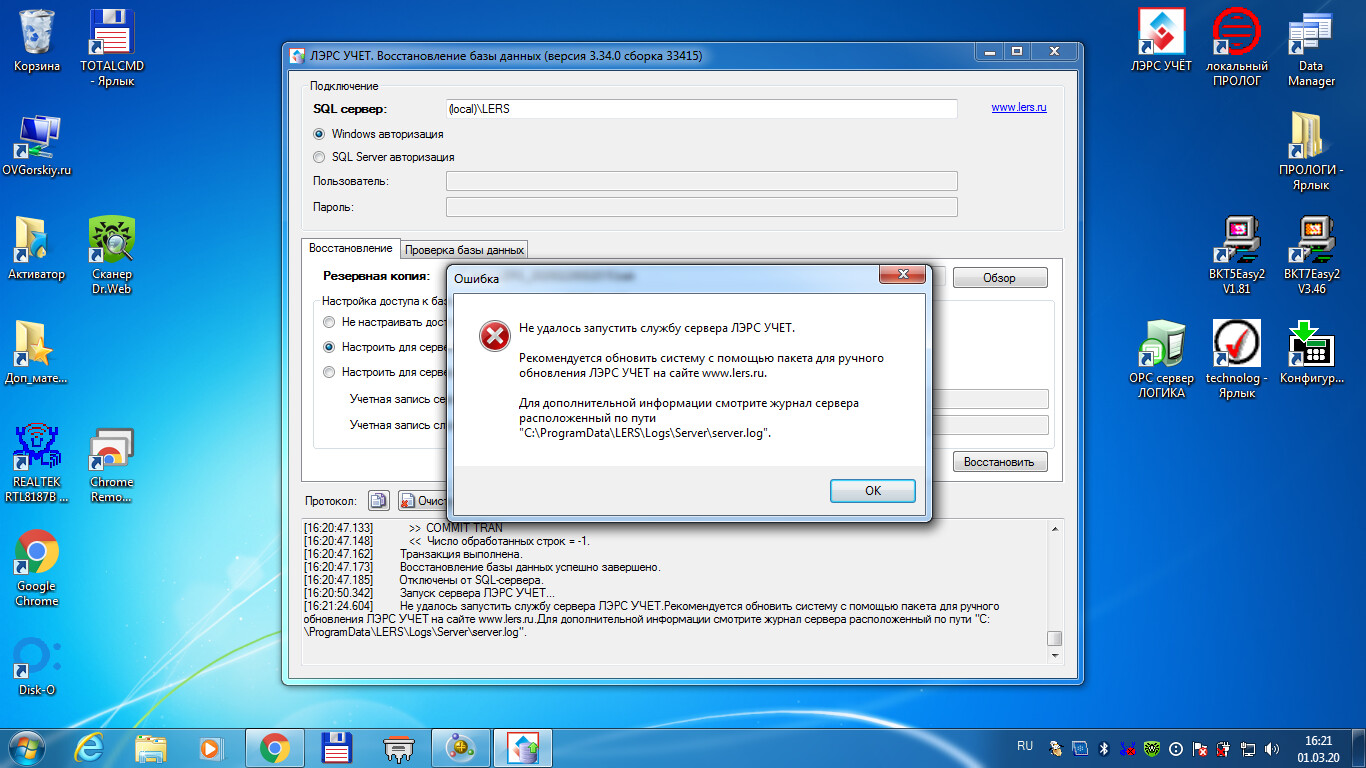Image resolution: width=1366 pixels, height=768 pixels.
Task: Open Windows Explorer from the taskbar
Action: (150, 747)
